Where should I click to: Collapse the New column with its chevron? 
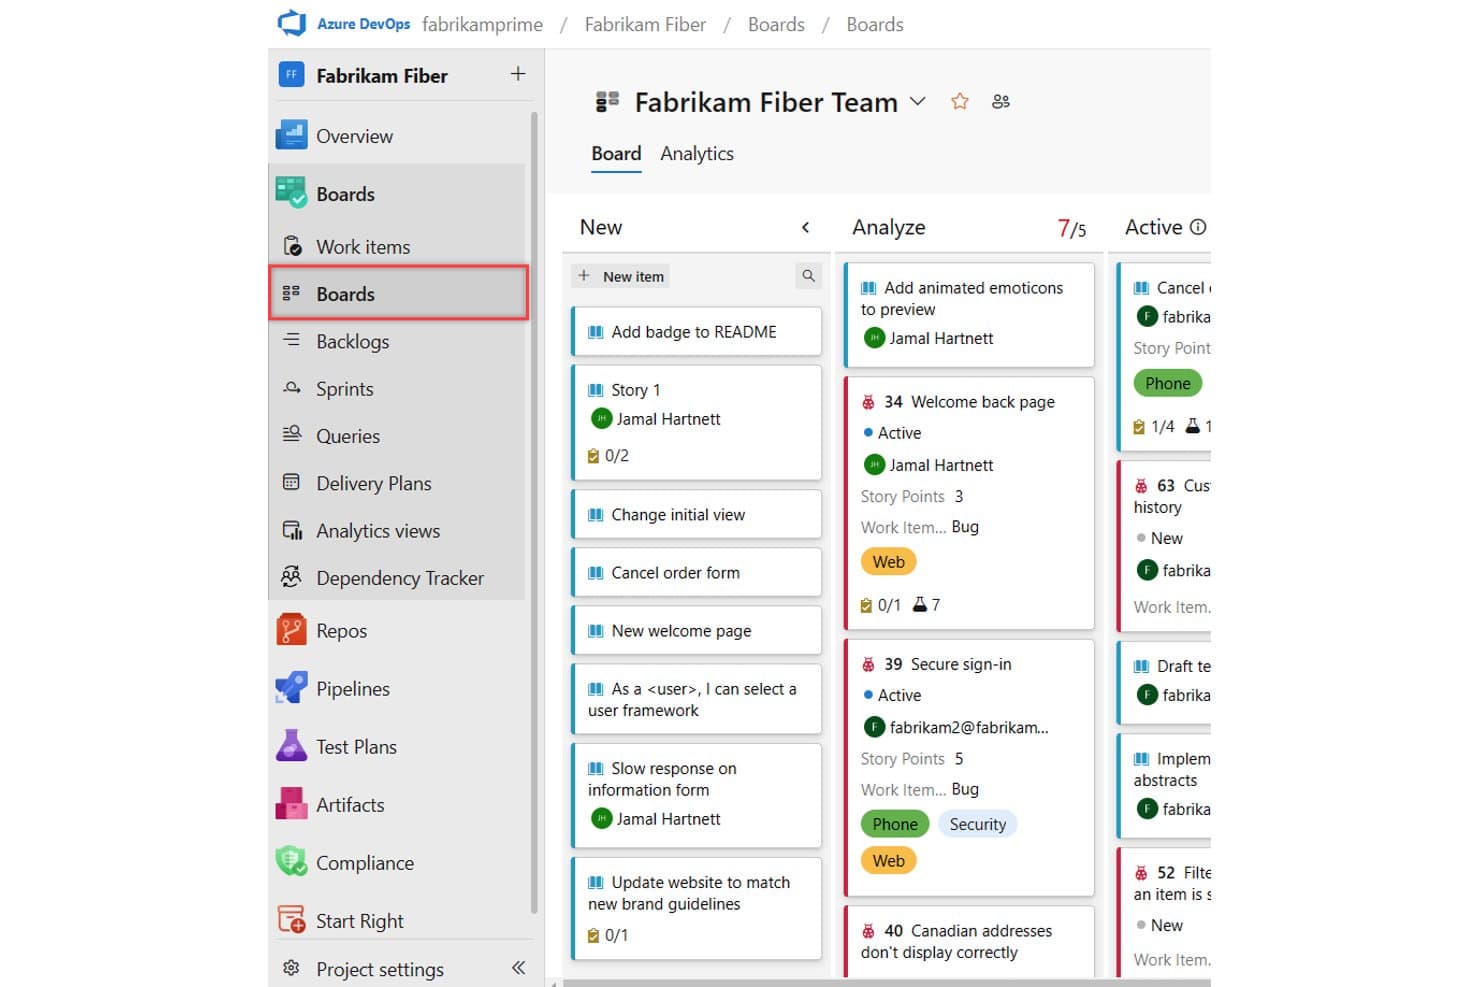pos(805,227)
